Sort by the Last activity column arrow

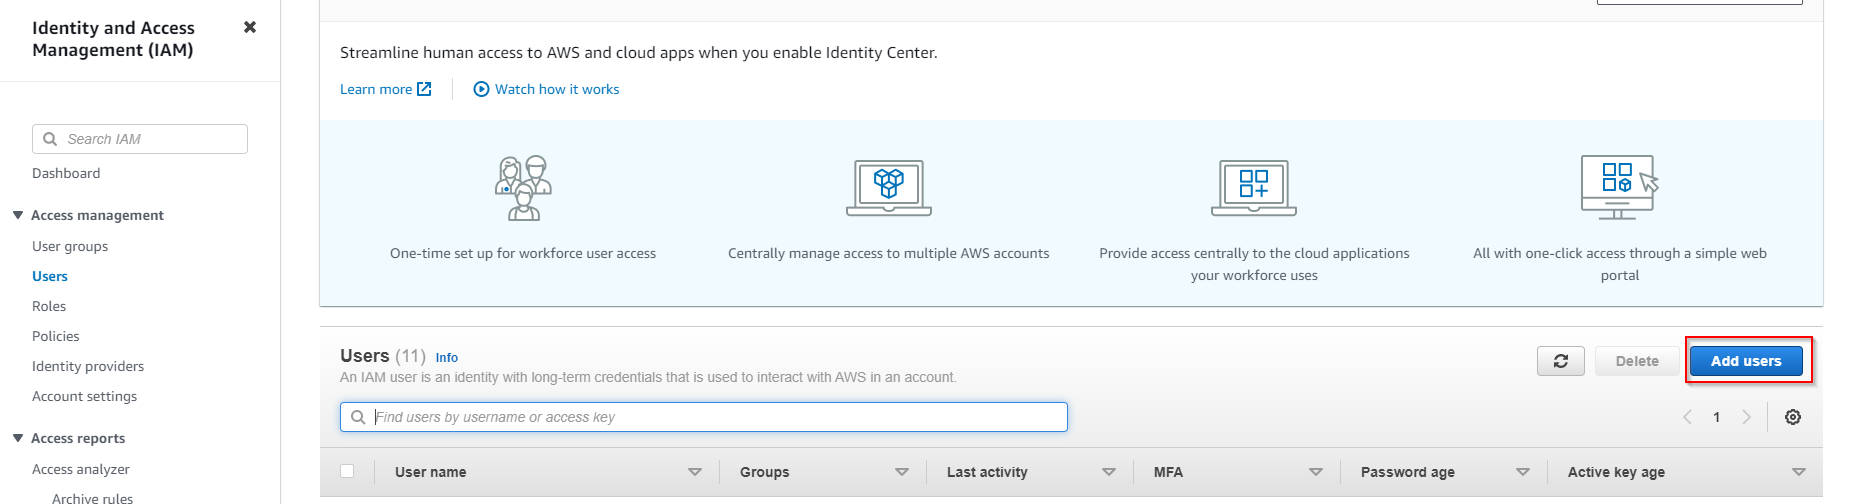tap(1108, 472)
